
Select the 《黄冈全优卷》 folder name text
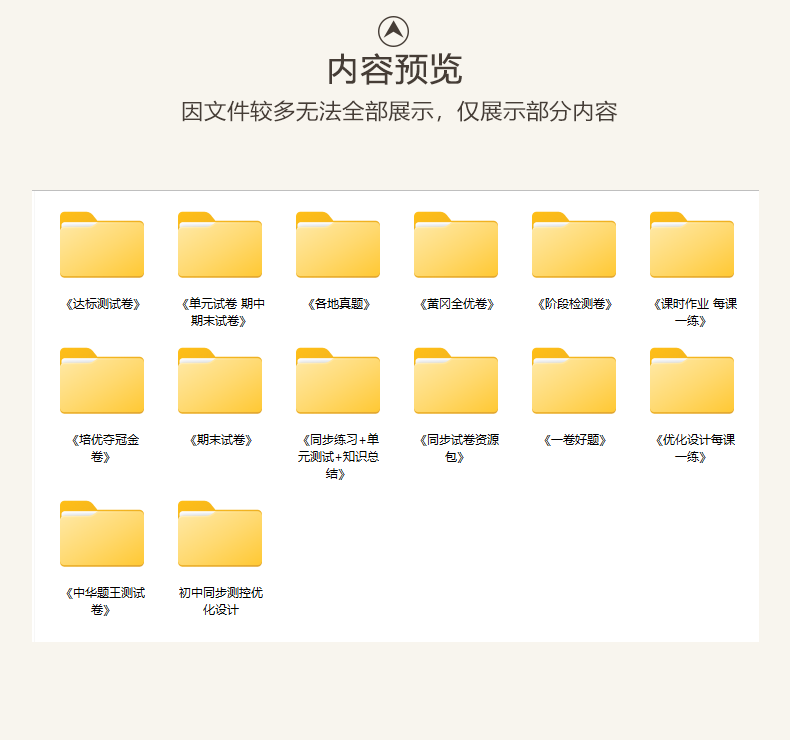456,304
